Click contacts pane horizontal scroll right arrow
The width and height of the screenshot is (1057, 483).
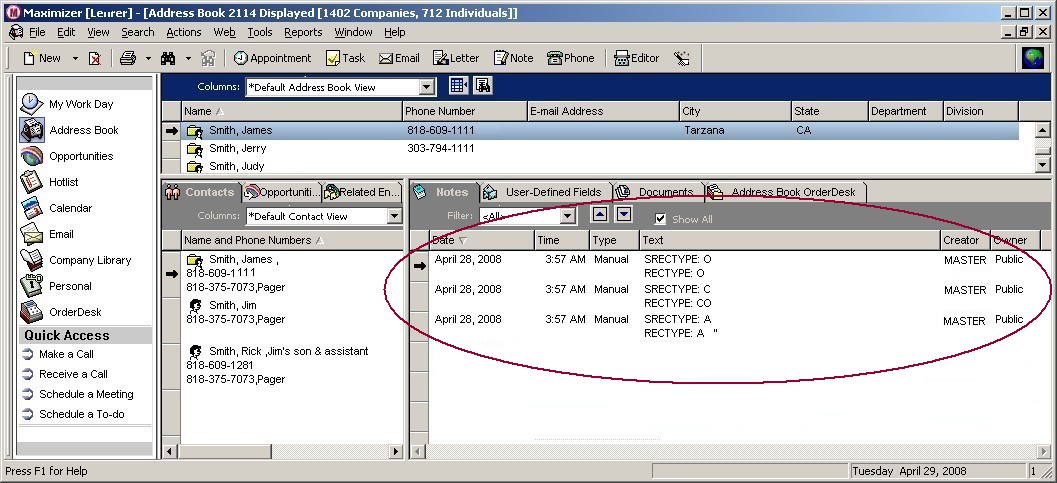click(396, 451)
